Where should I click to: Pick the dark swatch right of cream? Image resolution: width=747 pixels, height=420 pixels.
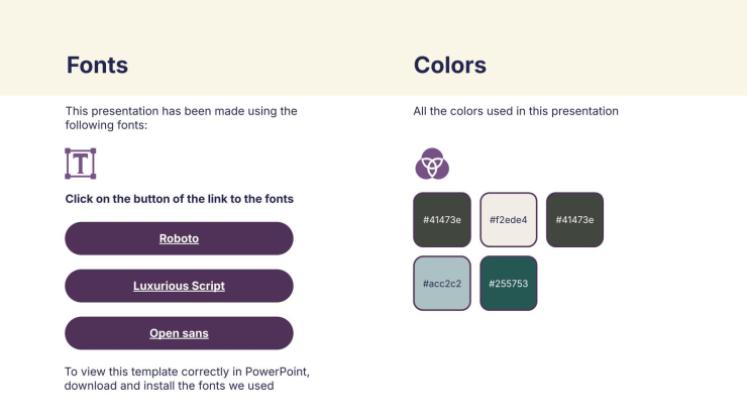coord(575,220)
